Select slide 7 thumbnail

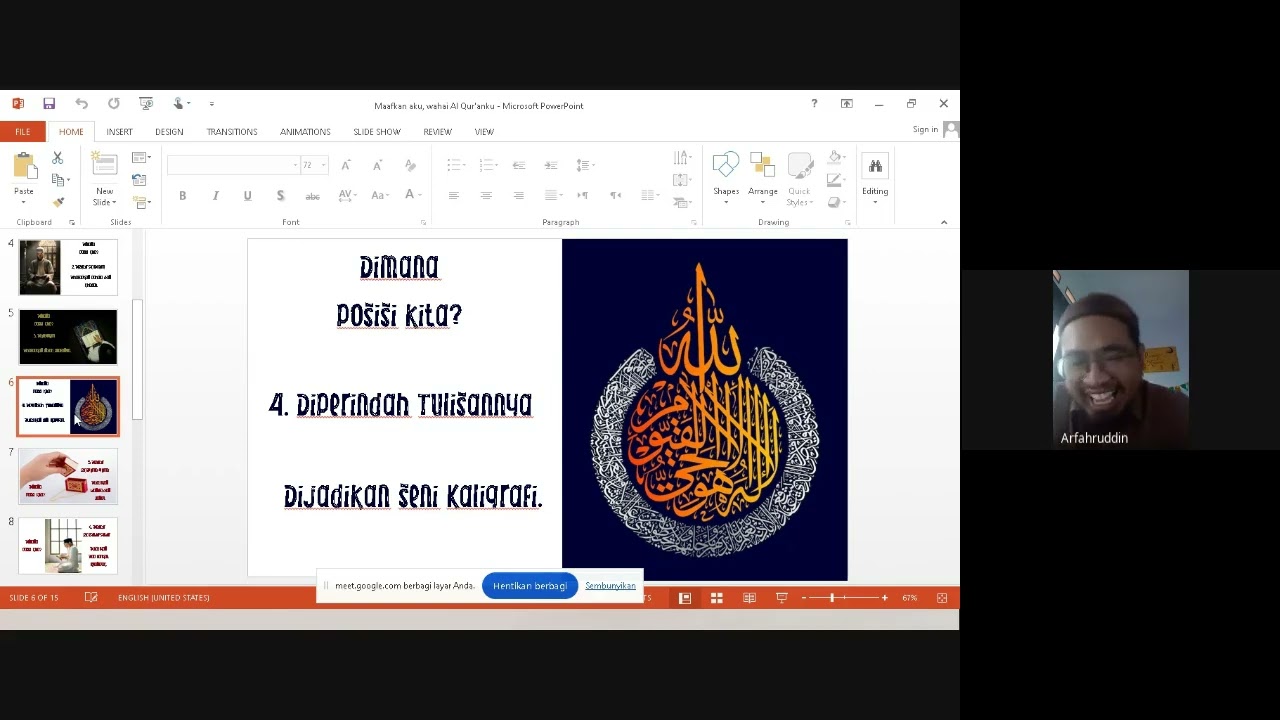click(68, 476)
